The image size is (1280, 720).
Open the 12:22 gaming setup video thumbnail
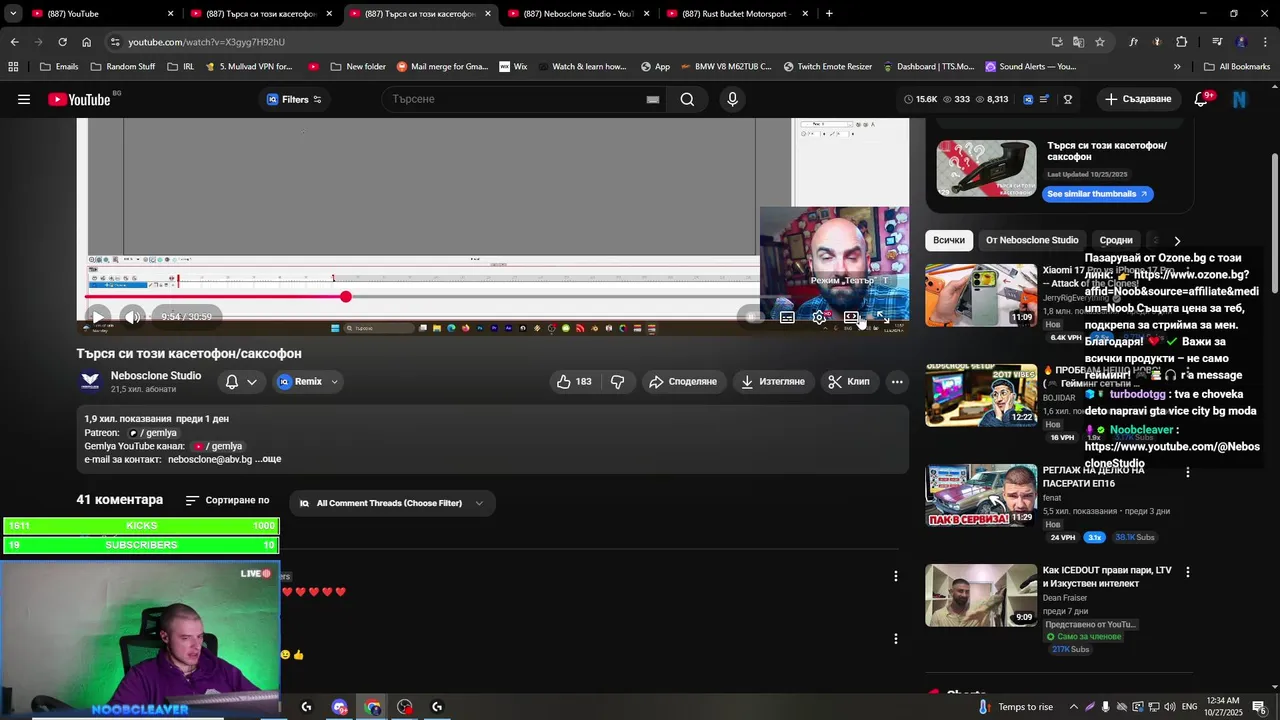click(981, 395)
